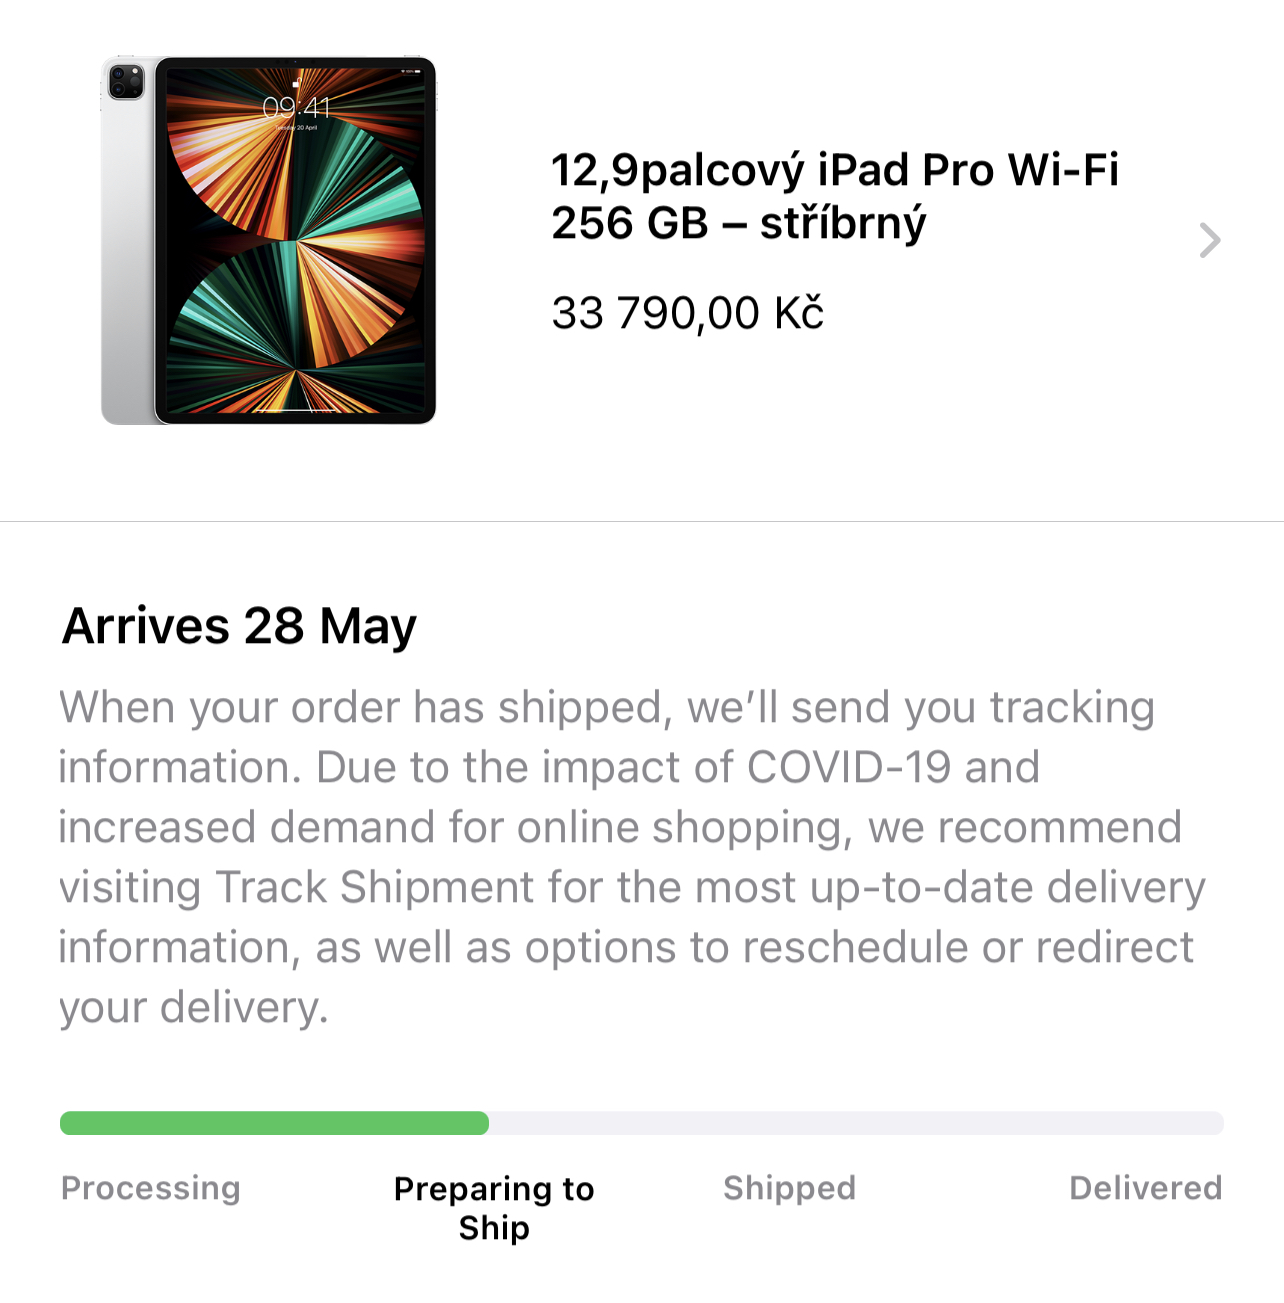Tap the Arrives 28 May heading
The height and width of the screenshot is (1303, 1284).
(239, 627)
